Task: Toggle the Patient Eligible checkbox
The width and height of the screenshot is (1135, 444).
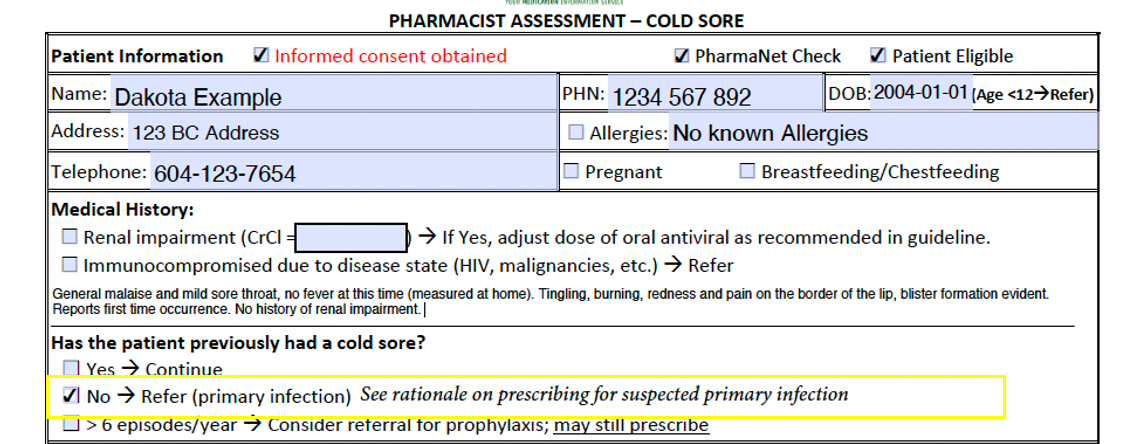Action: [877, 56]
